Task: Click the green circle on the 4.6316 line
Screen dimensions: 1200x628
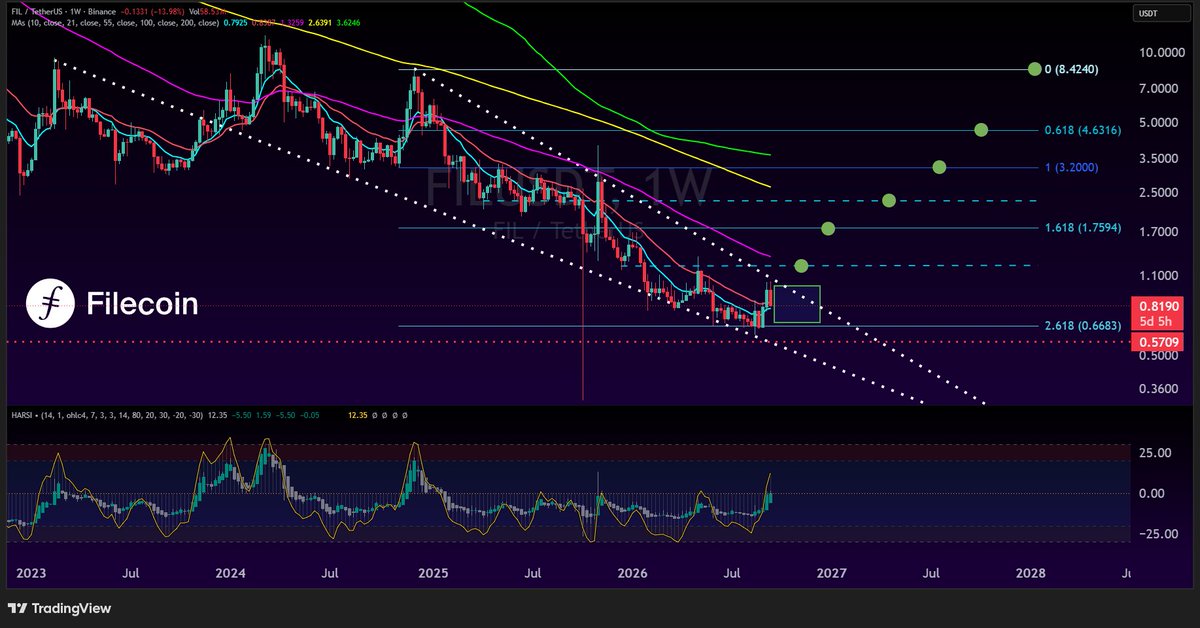Action: coord(981,130)
